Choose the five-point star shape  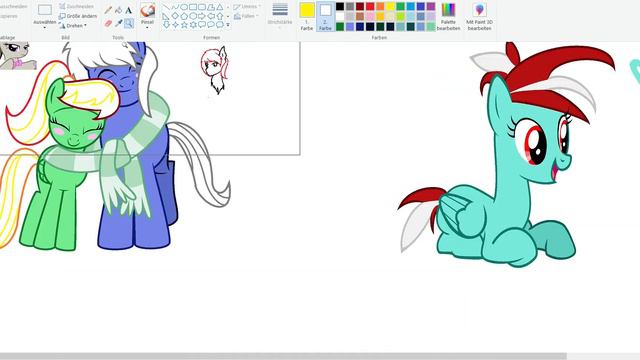184,25
